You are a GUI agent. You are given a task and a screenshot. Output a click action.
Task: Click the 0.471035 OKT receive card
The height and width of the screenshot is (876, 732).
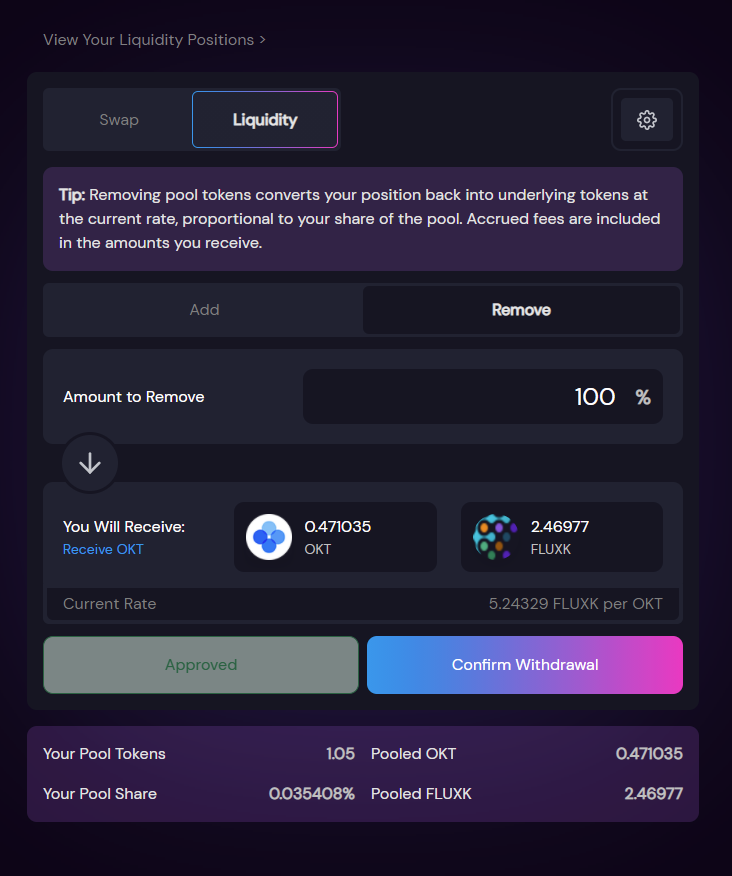(335, 537)
